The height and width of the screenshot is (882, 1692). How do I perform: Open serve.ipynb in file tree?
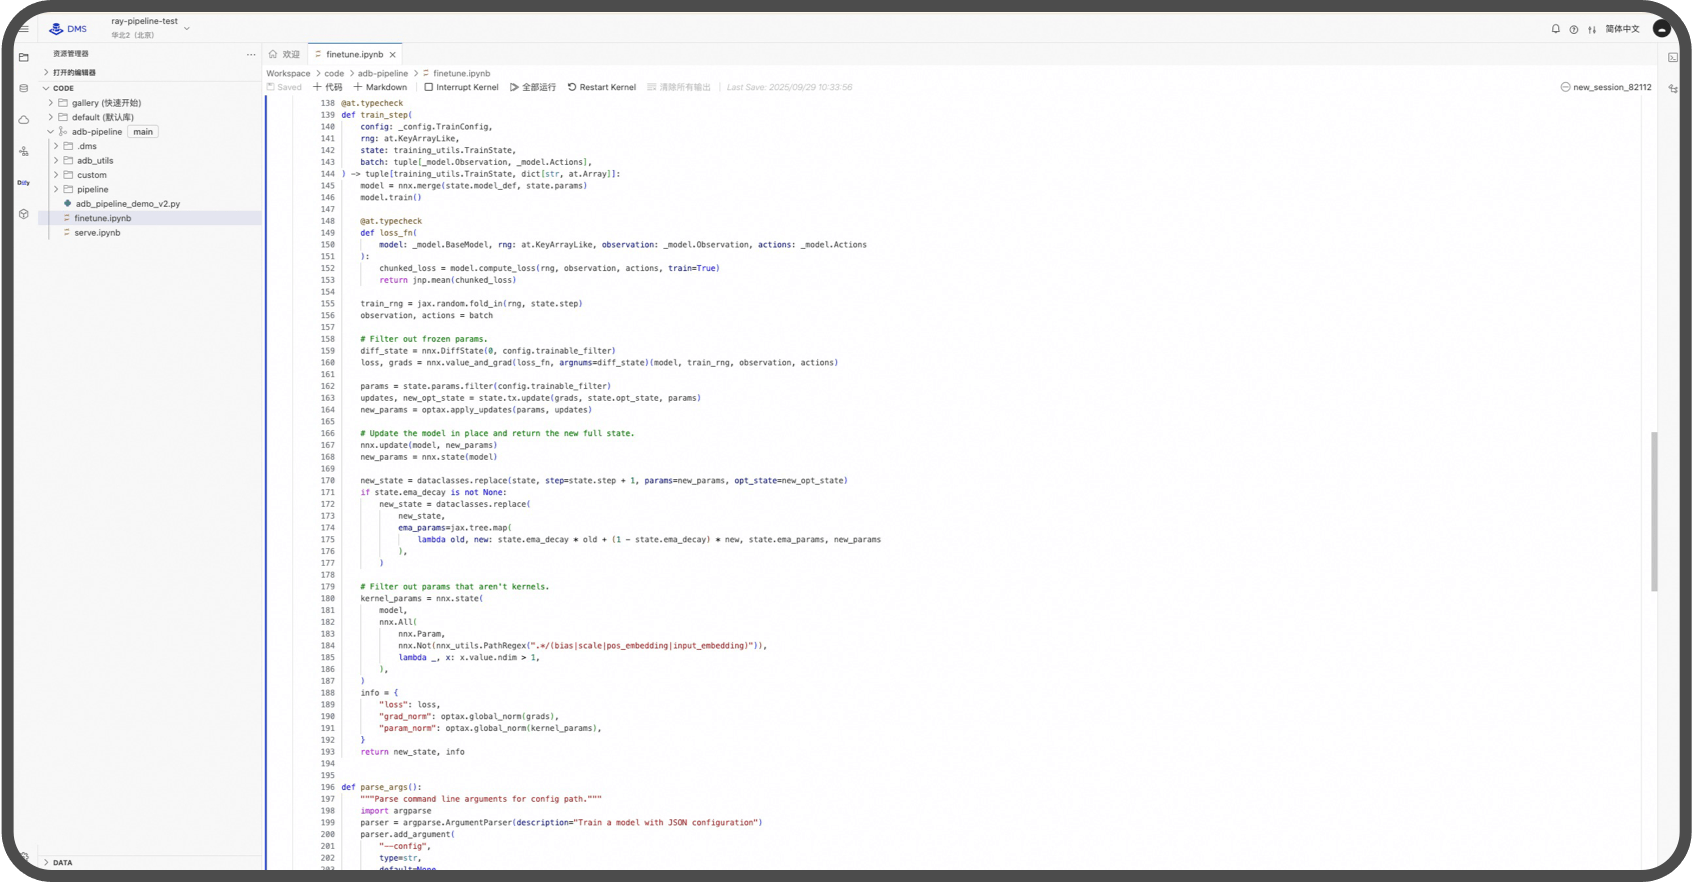(x=97, y=232)
